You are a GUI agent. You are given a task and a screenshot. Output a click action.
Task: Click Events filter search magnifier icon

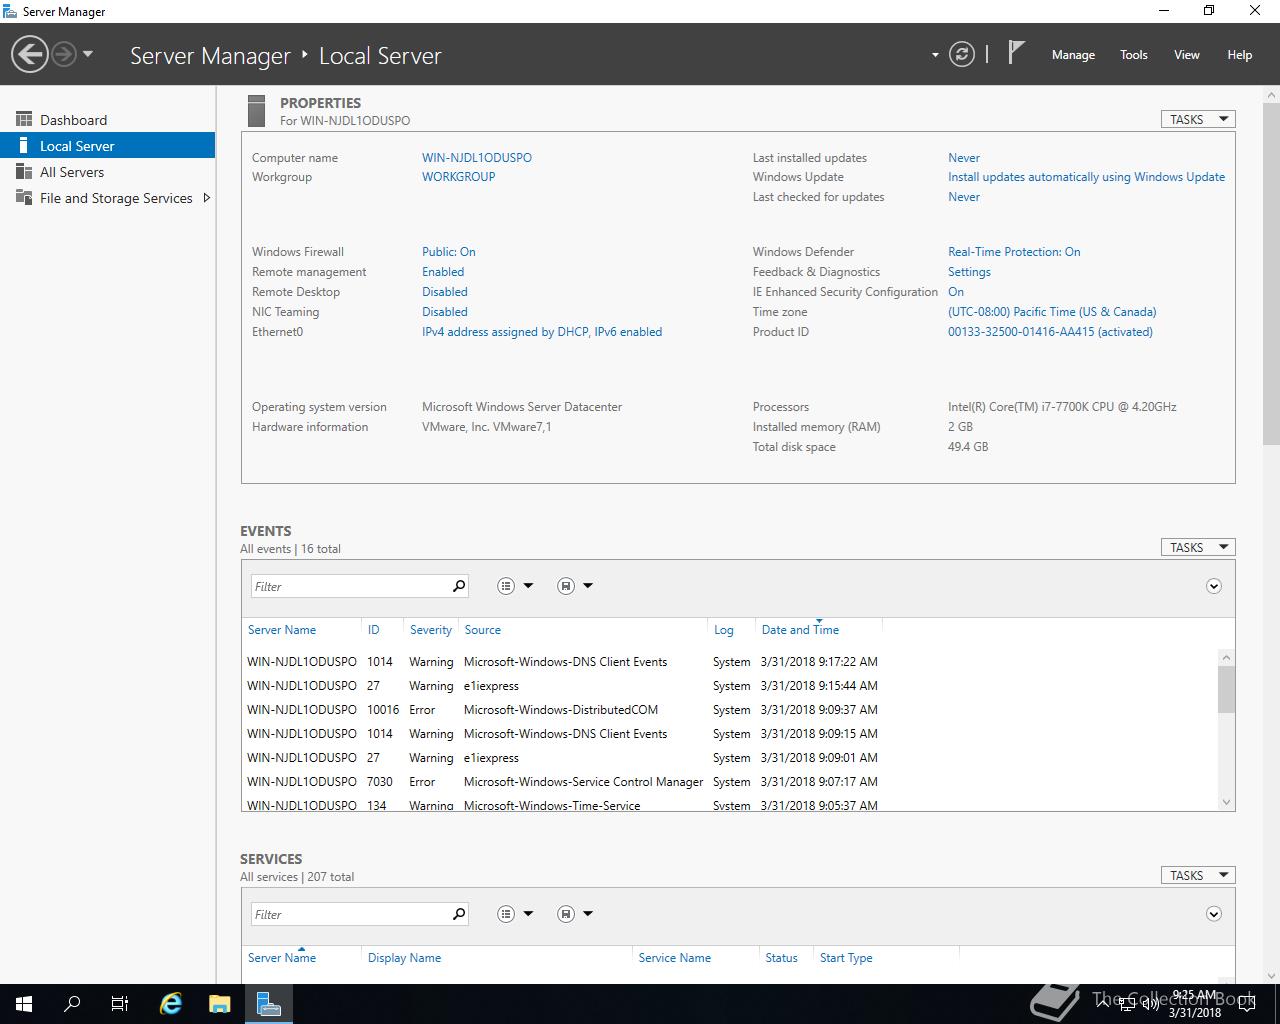(x=459, y=586)
